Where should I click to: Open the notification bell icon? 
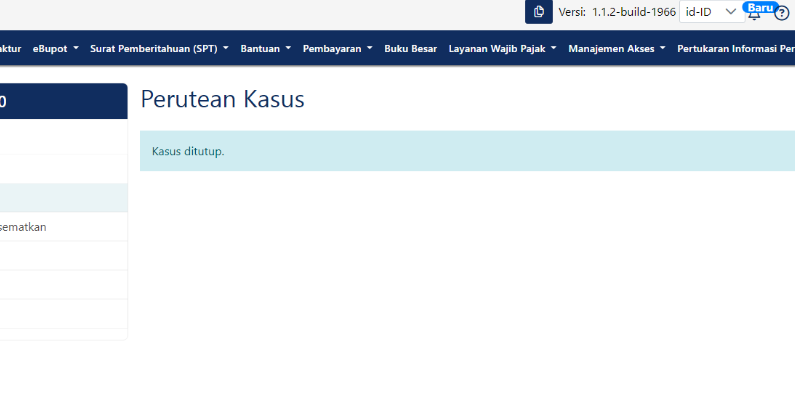pyautogui.click(x=754, y=14)
